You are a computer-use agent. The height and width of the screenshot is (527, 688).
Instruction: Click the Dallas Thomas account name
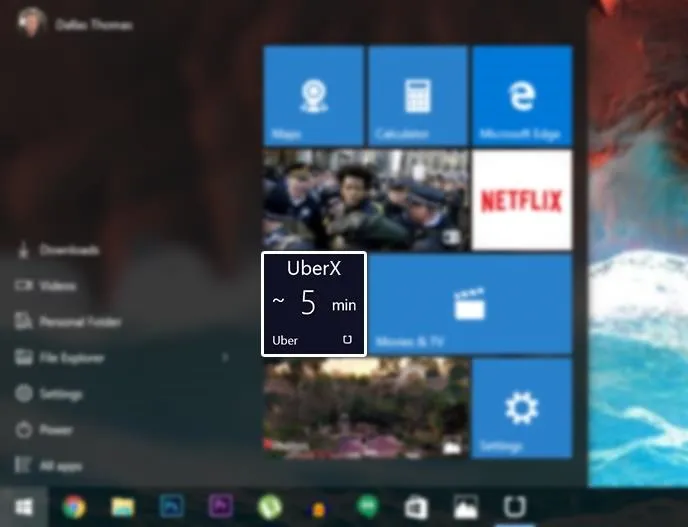(93, 25)
